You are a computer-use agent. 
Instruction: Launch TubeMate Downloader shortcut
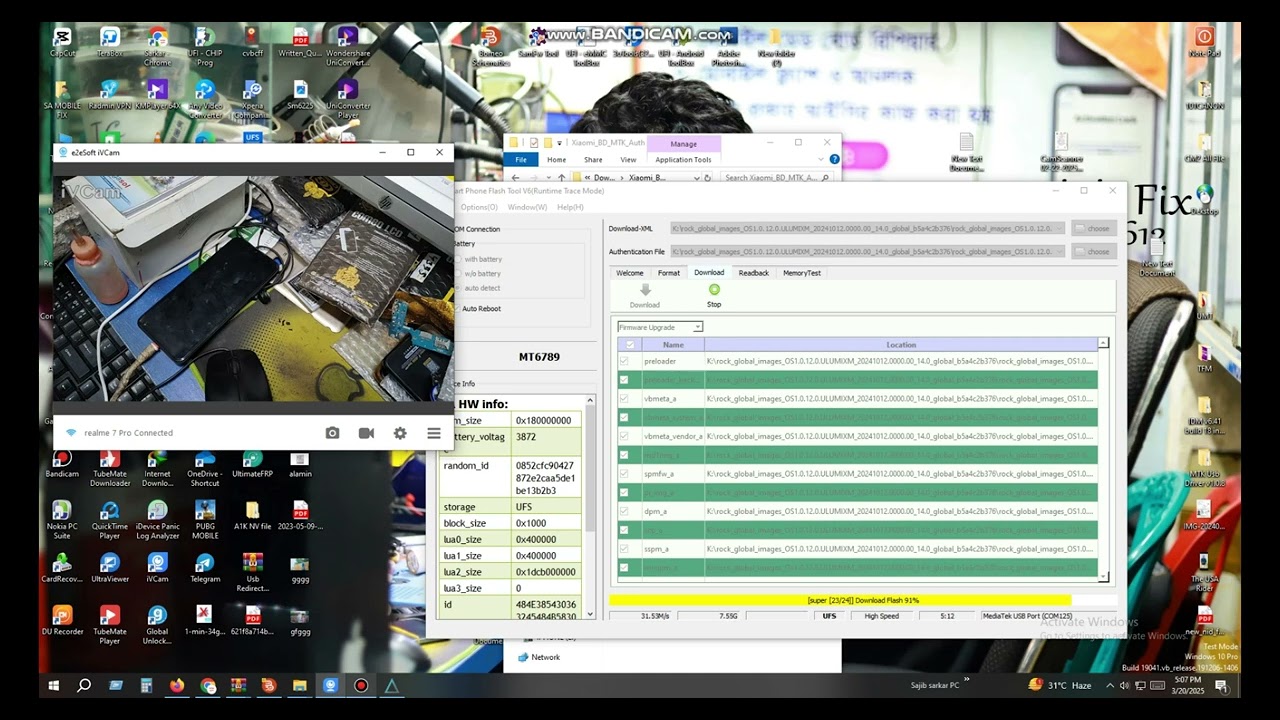(x=110, y=468)
